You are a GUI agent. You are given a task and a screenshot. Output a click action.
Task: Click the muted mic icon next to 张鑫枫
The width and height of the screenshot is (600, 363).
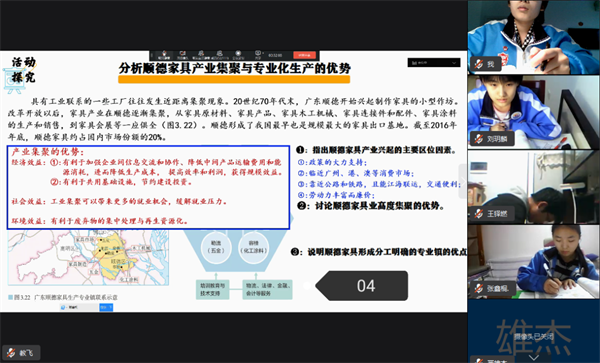tap(479, 288)
